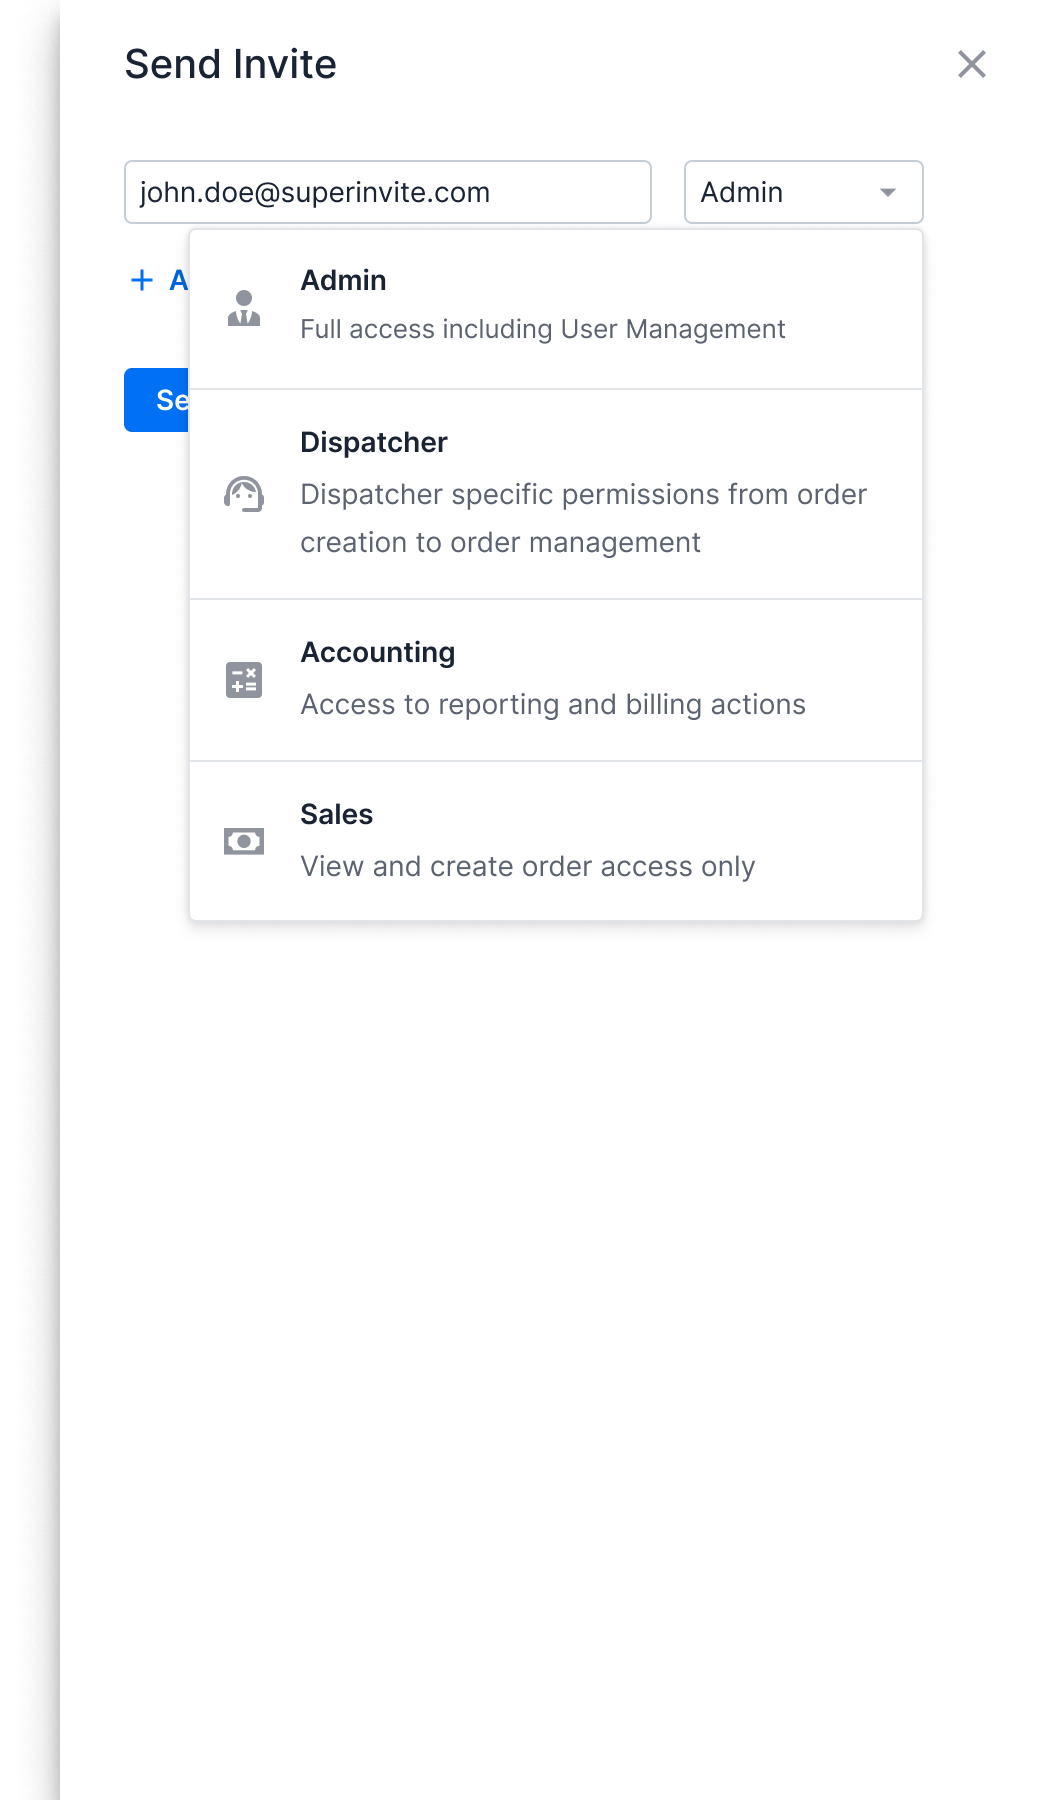Click the Admin role person icon
This screenshot has height=1800, width=1060.
coord(244,308)
